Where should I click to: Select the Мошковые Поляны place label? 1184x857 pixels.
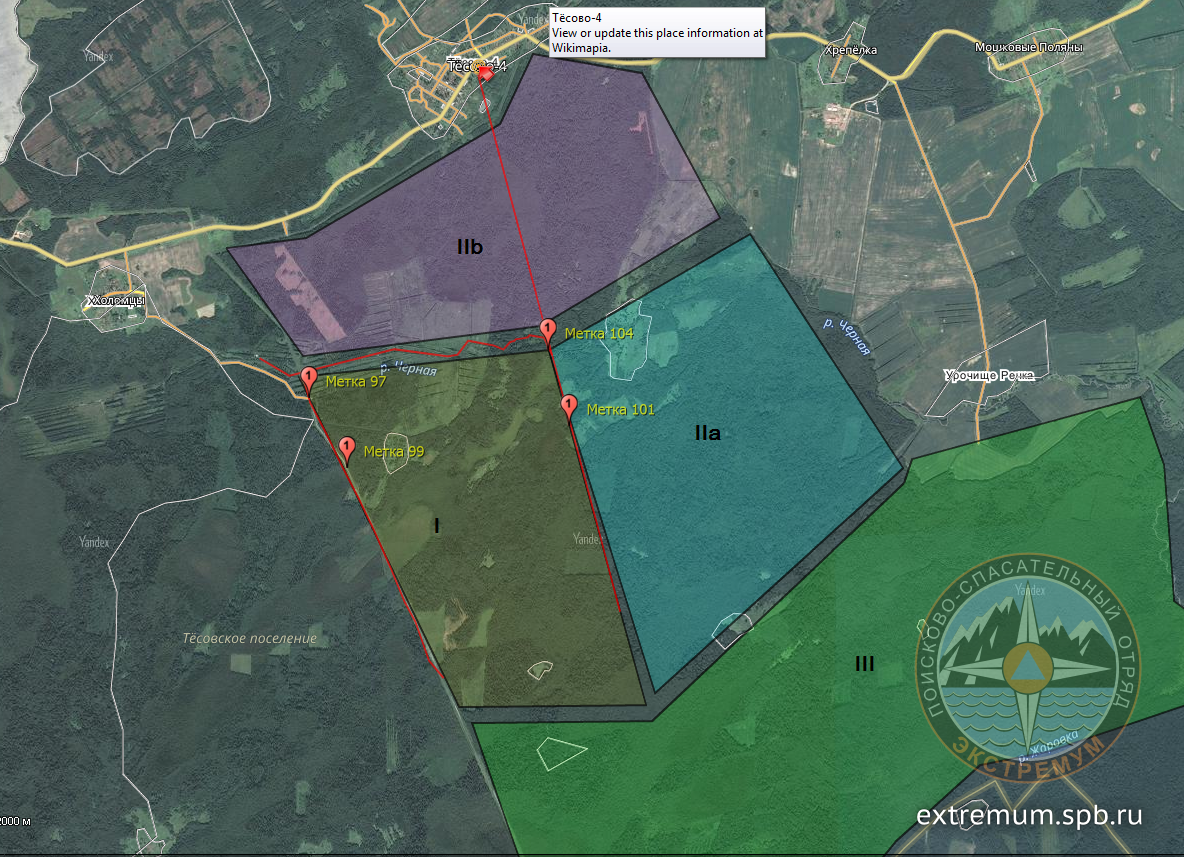point(1029,47)
